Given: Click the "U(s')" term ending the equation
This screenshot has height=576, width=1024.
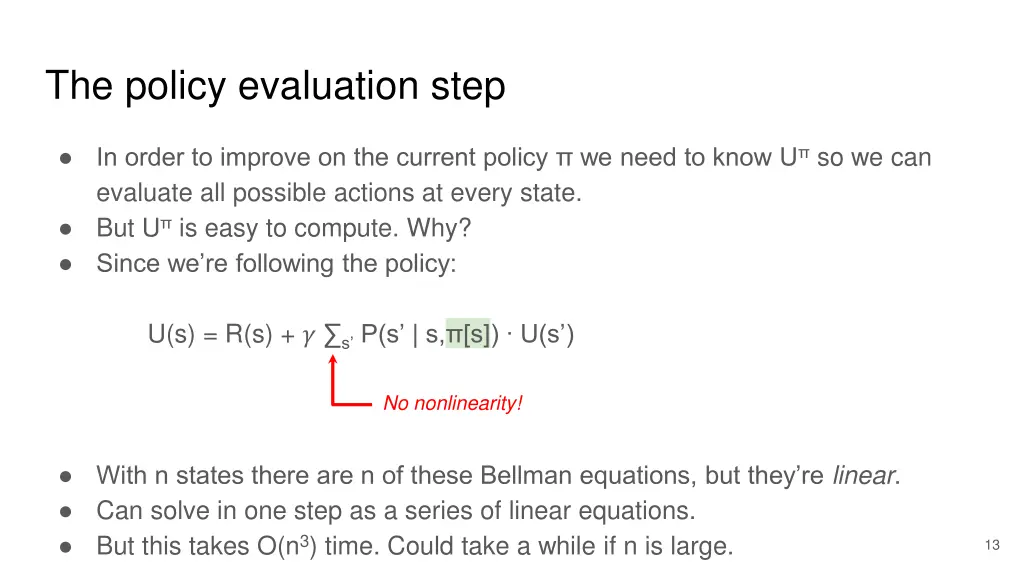Looking at the screenshot, I should (547, 335).
